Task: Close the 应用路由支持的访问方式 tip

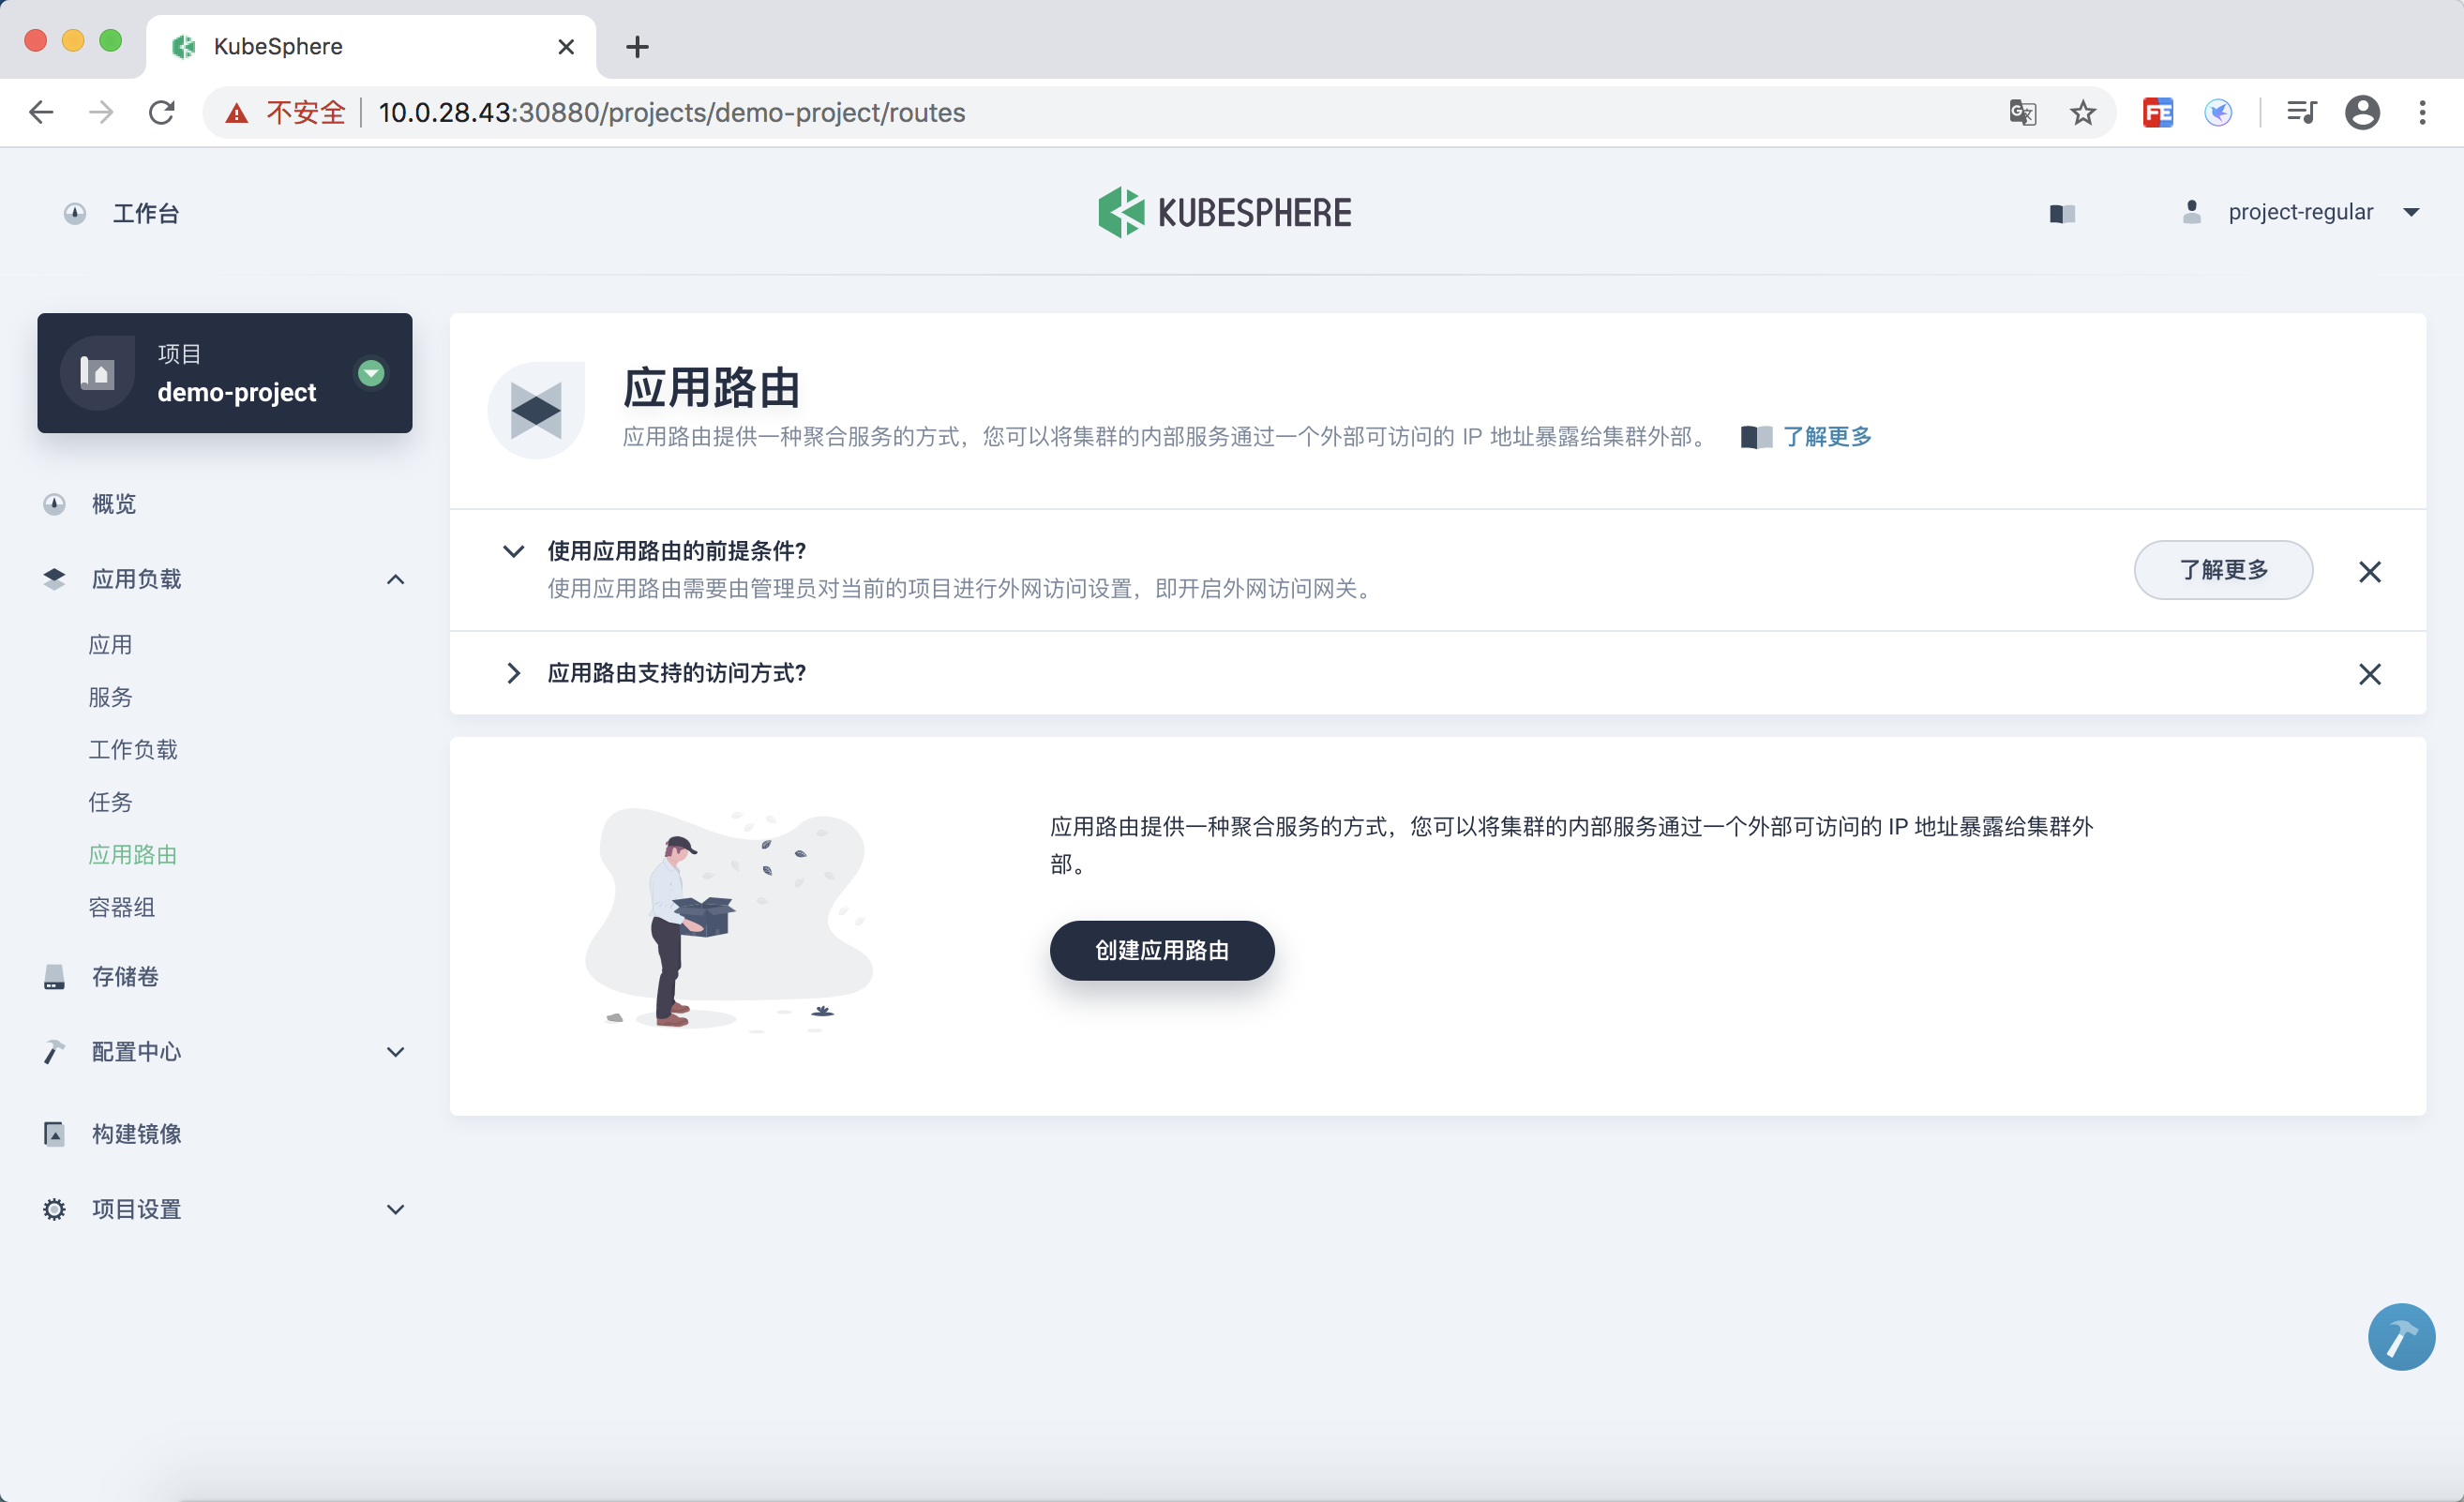Action: [2369, 673]
